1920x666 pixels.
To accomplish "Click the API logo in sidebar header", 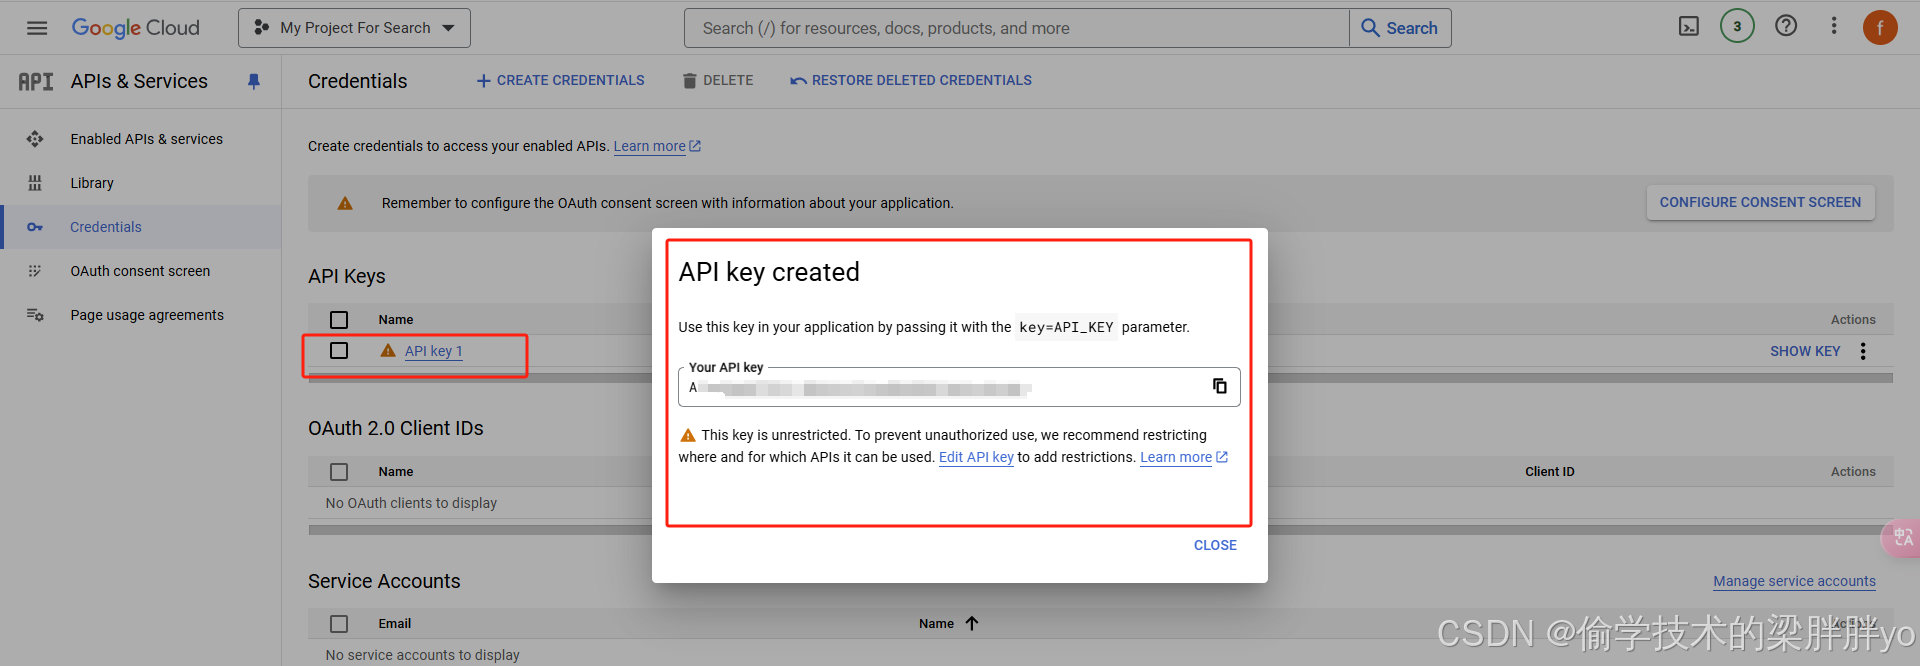I will tap(36, 82).
